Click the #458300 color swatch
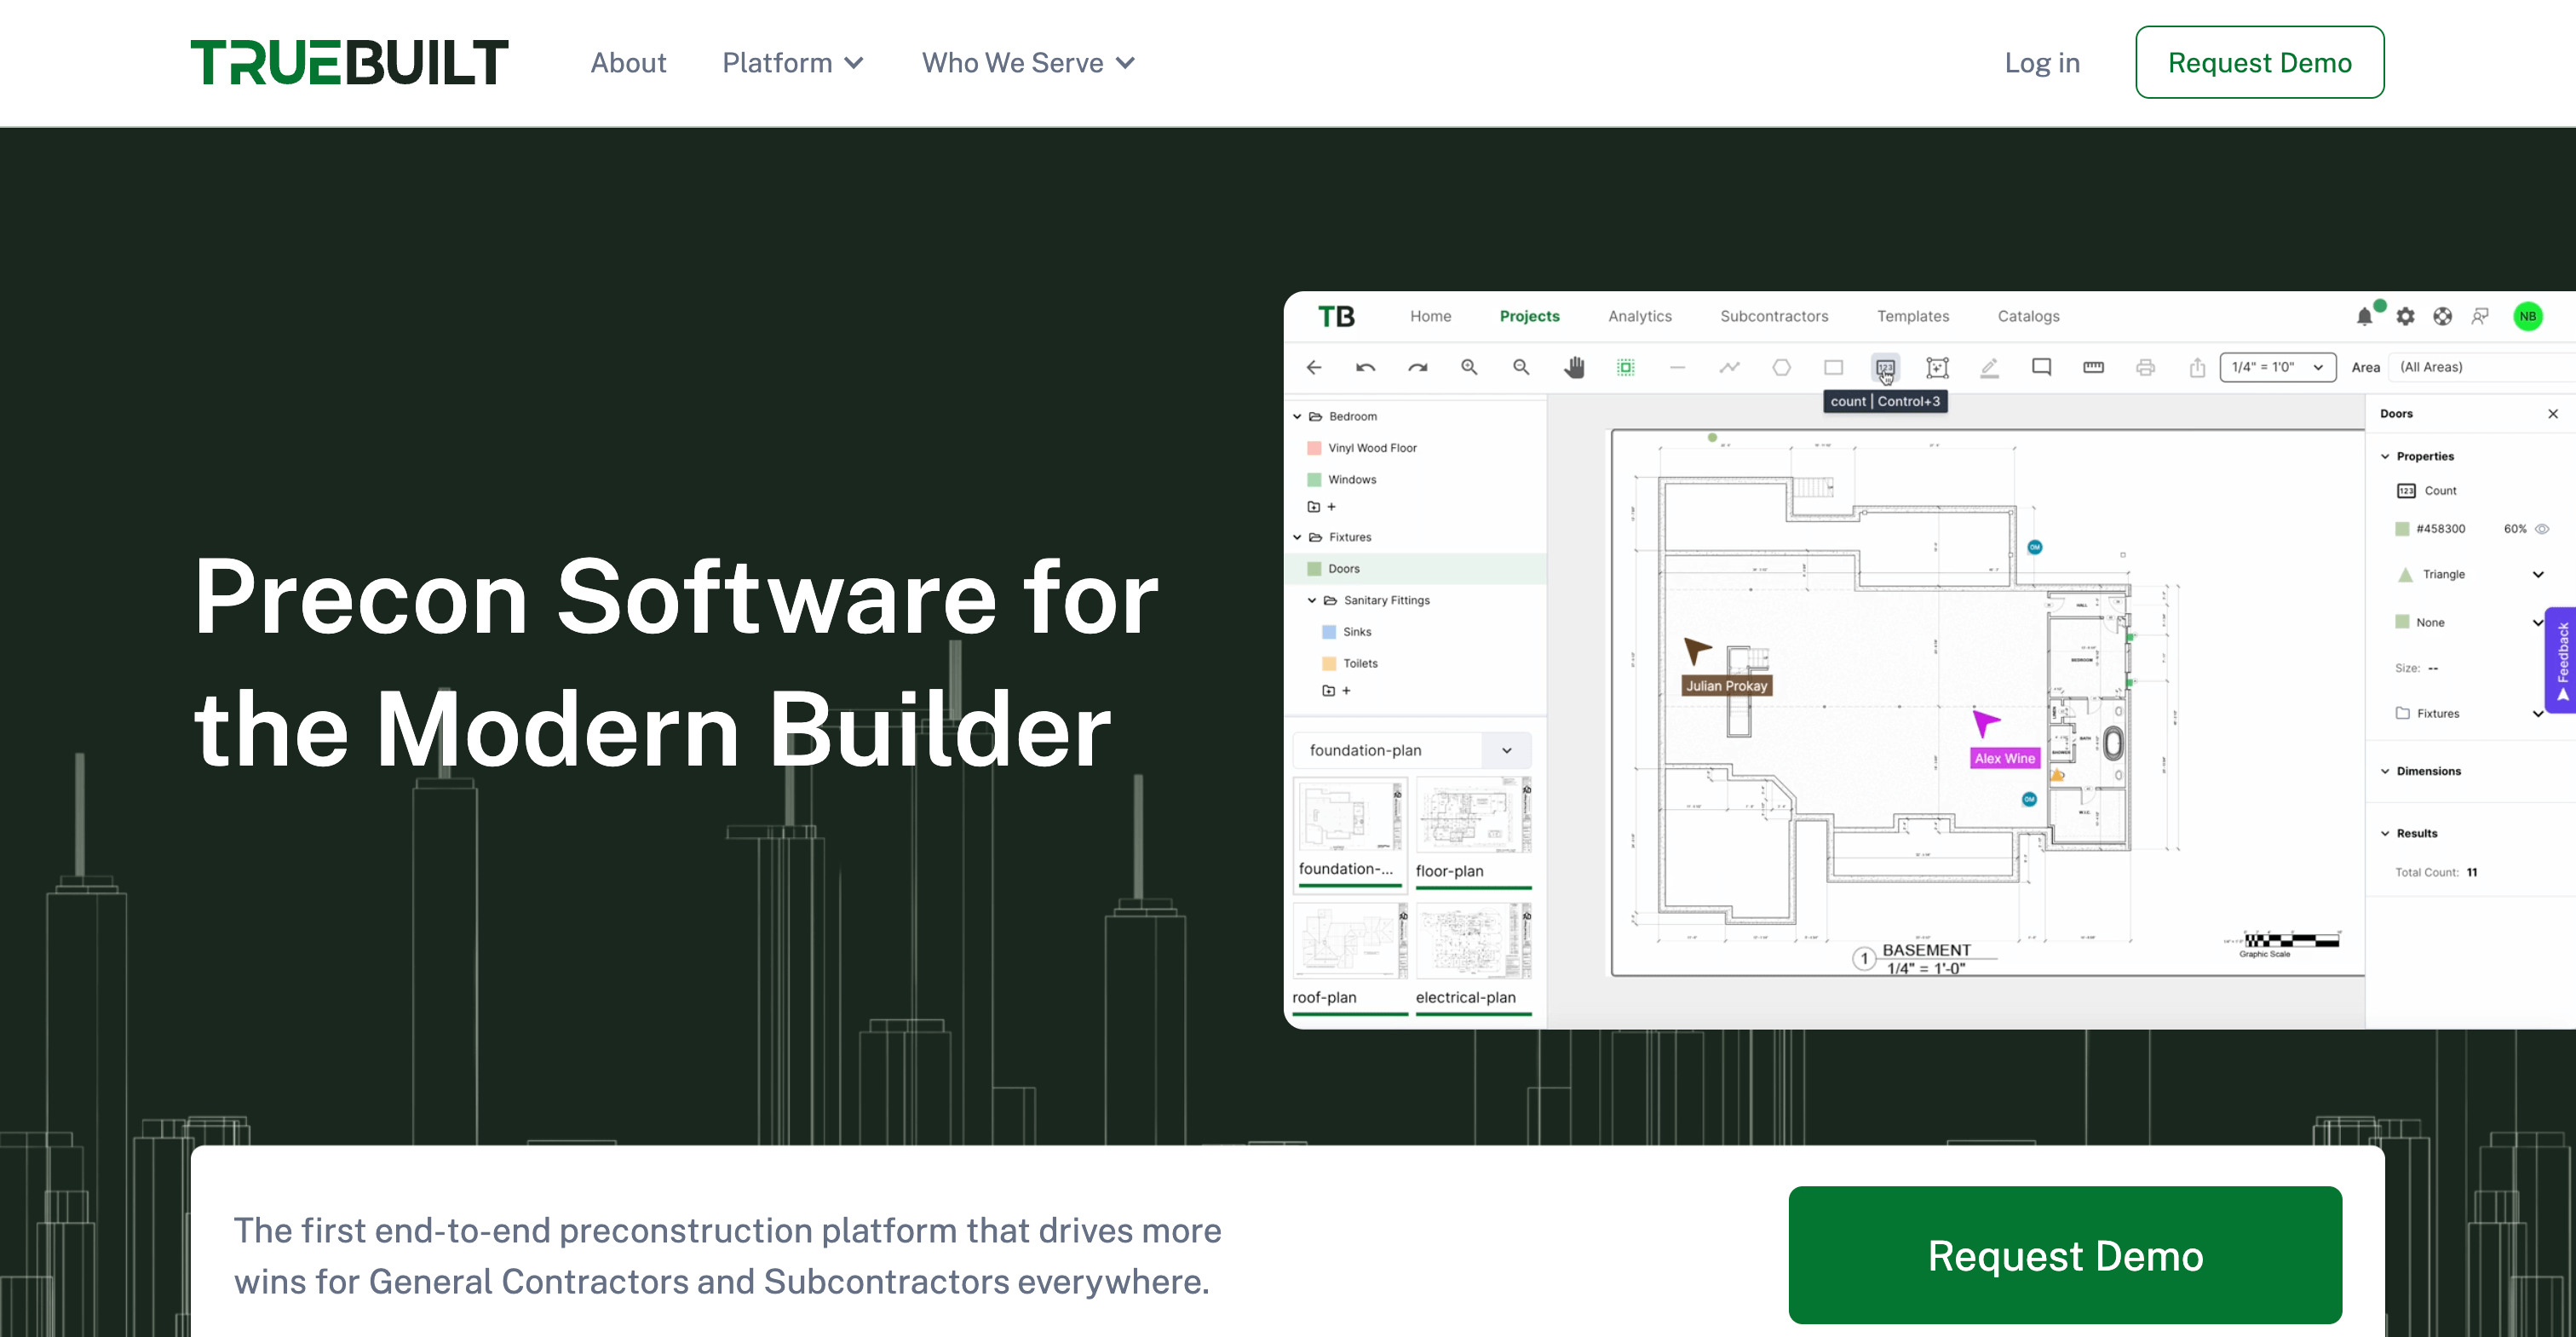2576x1337 pixels. coord(2401,528)
